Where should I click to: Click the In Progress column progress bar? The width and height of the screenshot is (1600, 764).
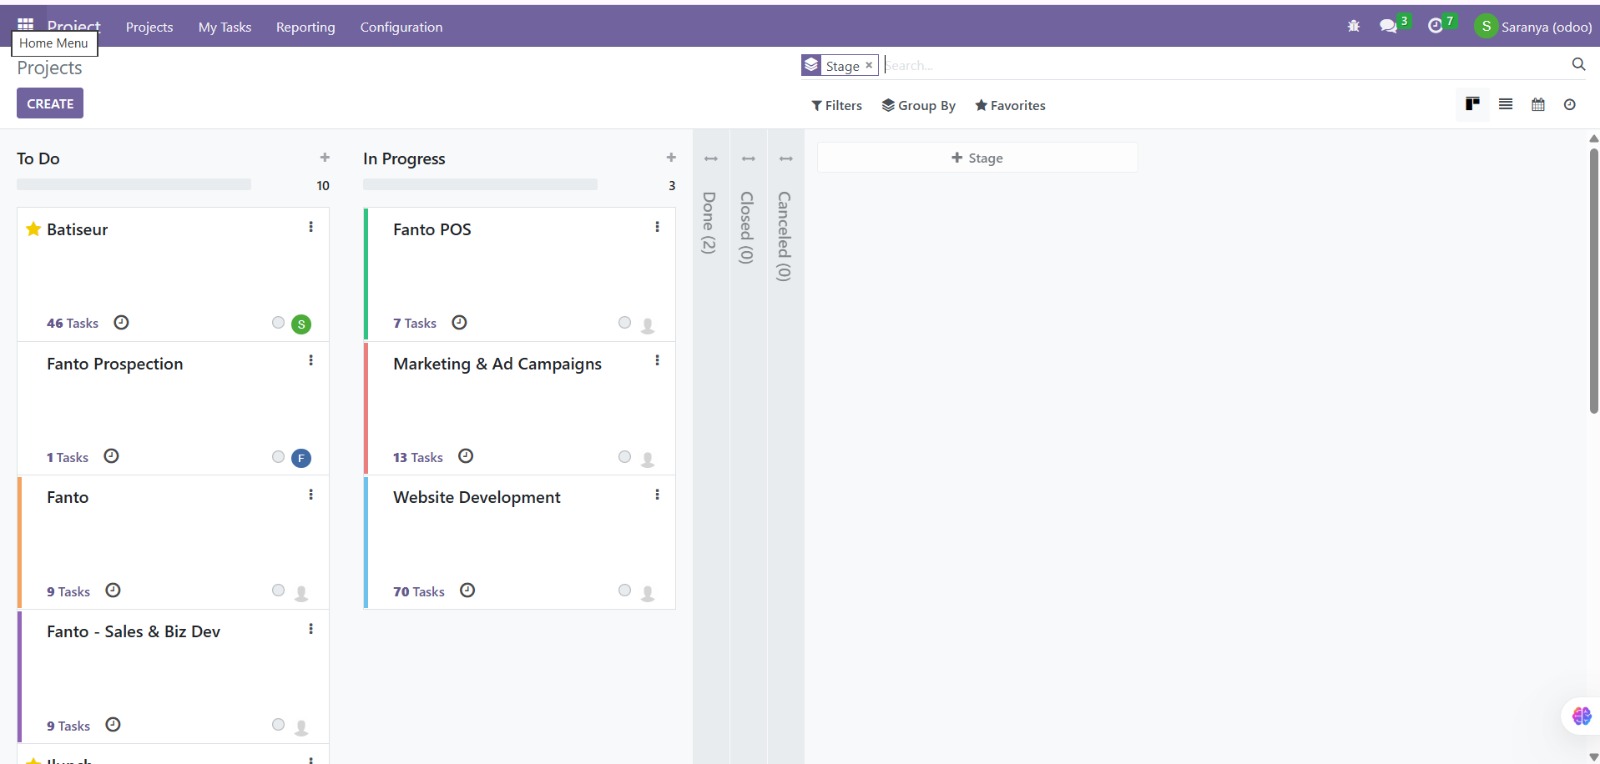[x=480, y=184]
